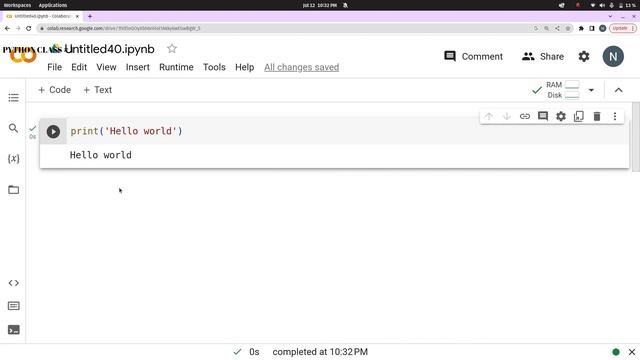Open the Tools menu

[214, 67]
